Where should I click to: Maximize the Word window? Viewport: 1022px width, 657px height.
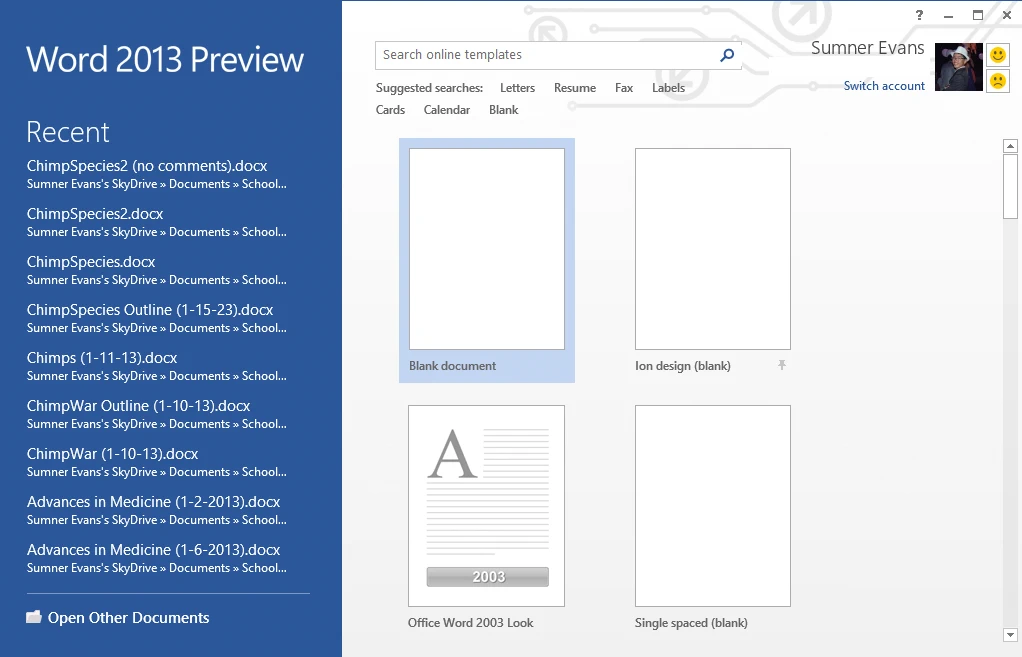point(978,15)
